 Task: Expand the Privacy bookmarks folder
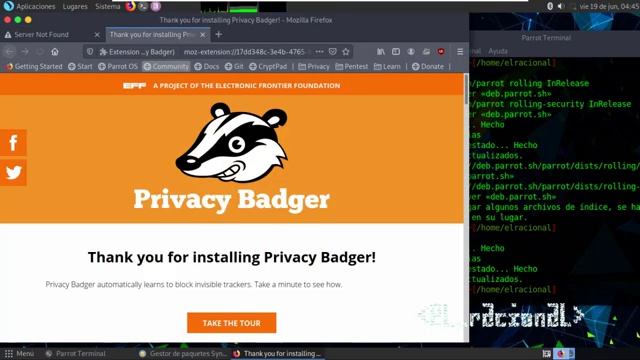tap(314, 67)
